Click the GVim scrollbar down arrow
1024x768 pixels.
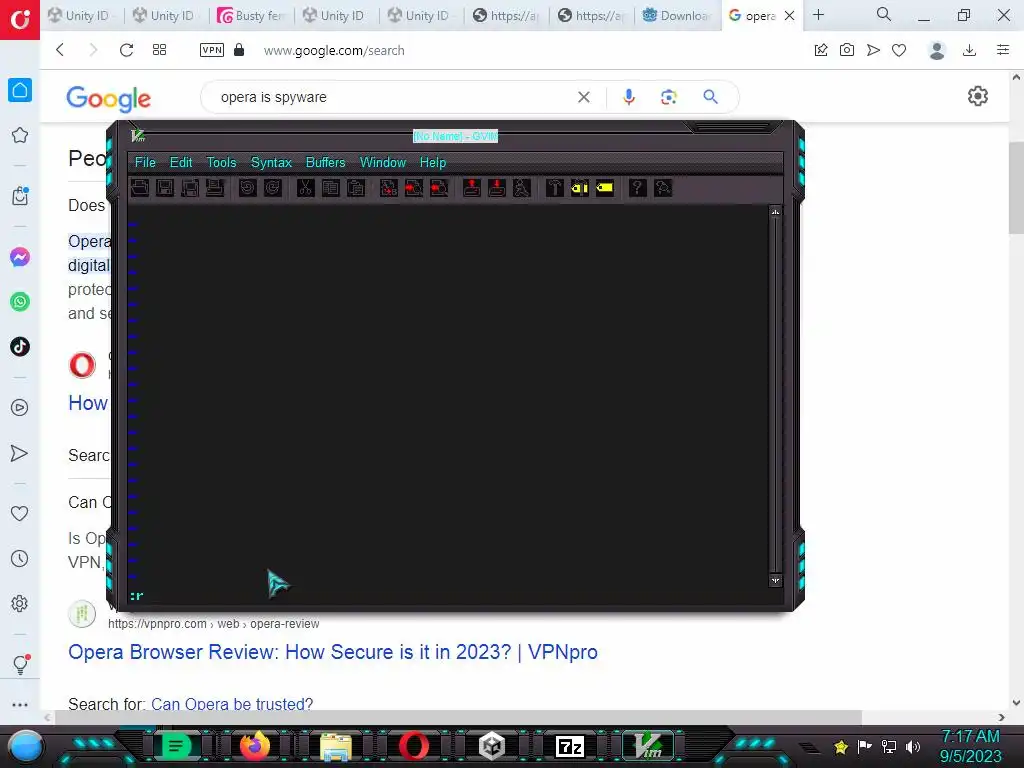point(775,581)
